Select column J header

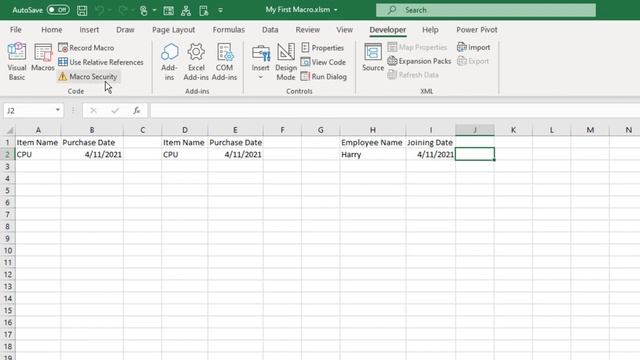coord(475,130)
